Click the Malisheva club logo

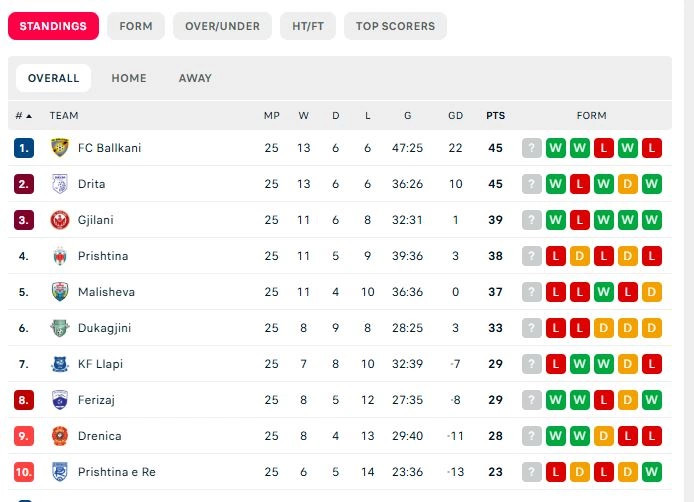(59, 292)
